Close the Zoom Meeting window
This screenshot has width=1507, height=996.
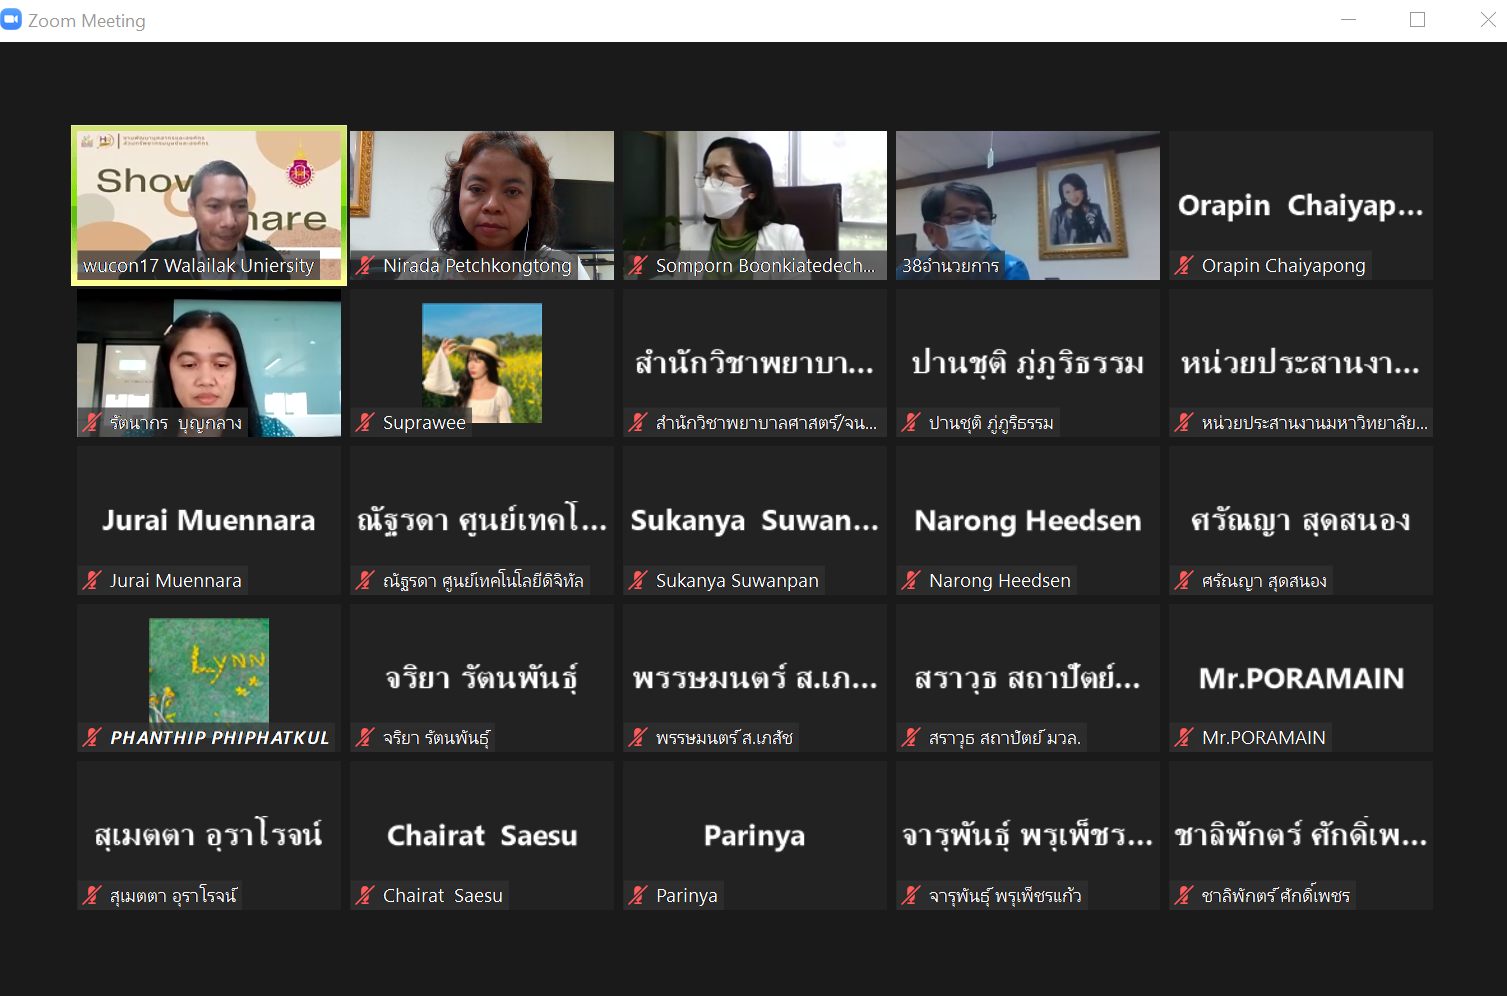(1487, 20)
